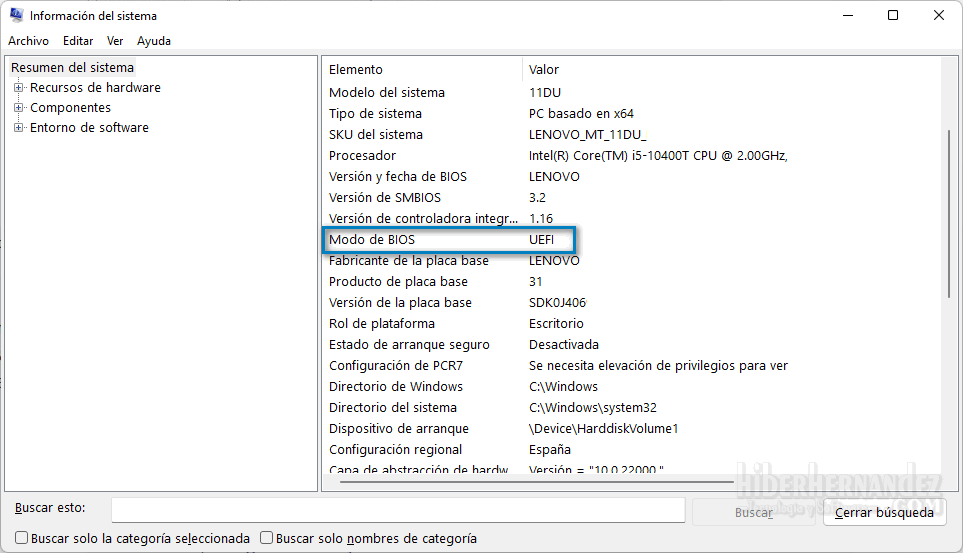963x553 pixels.
Task: Click the Cerrar búsqueda button
Action: [884, 512]
